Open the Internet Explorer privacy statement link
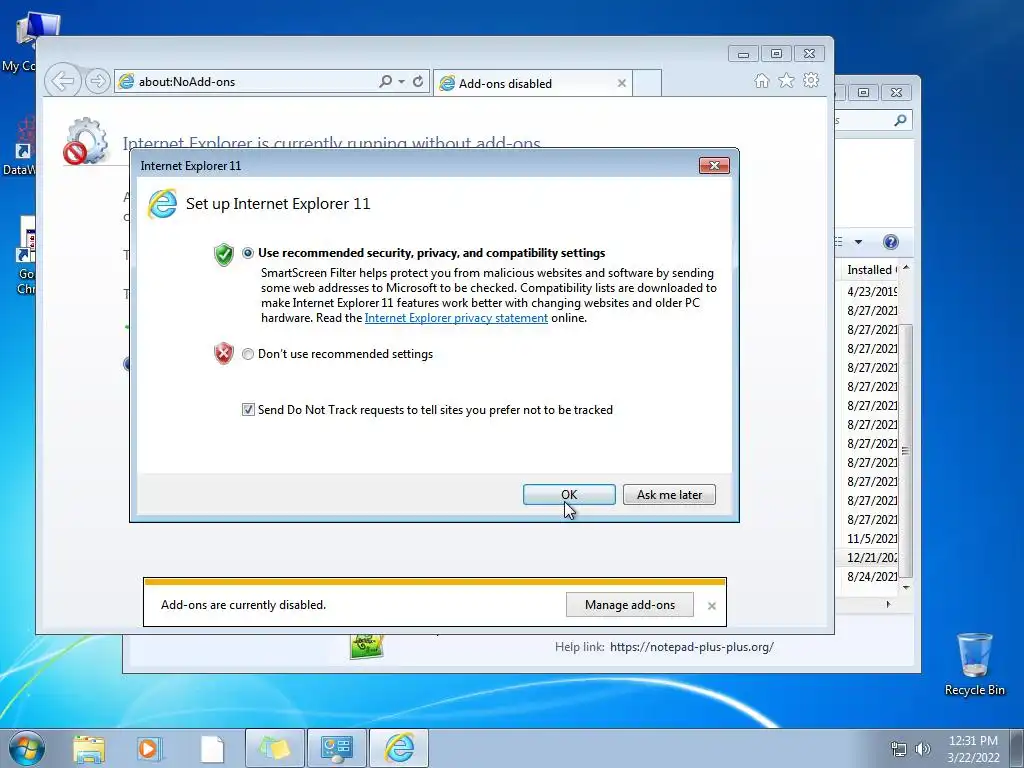Screen dimensions: 1024x768 tap(456, 318)
